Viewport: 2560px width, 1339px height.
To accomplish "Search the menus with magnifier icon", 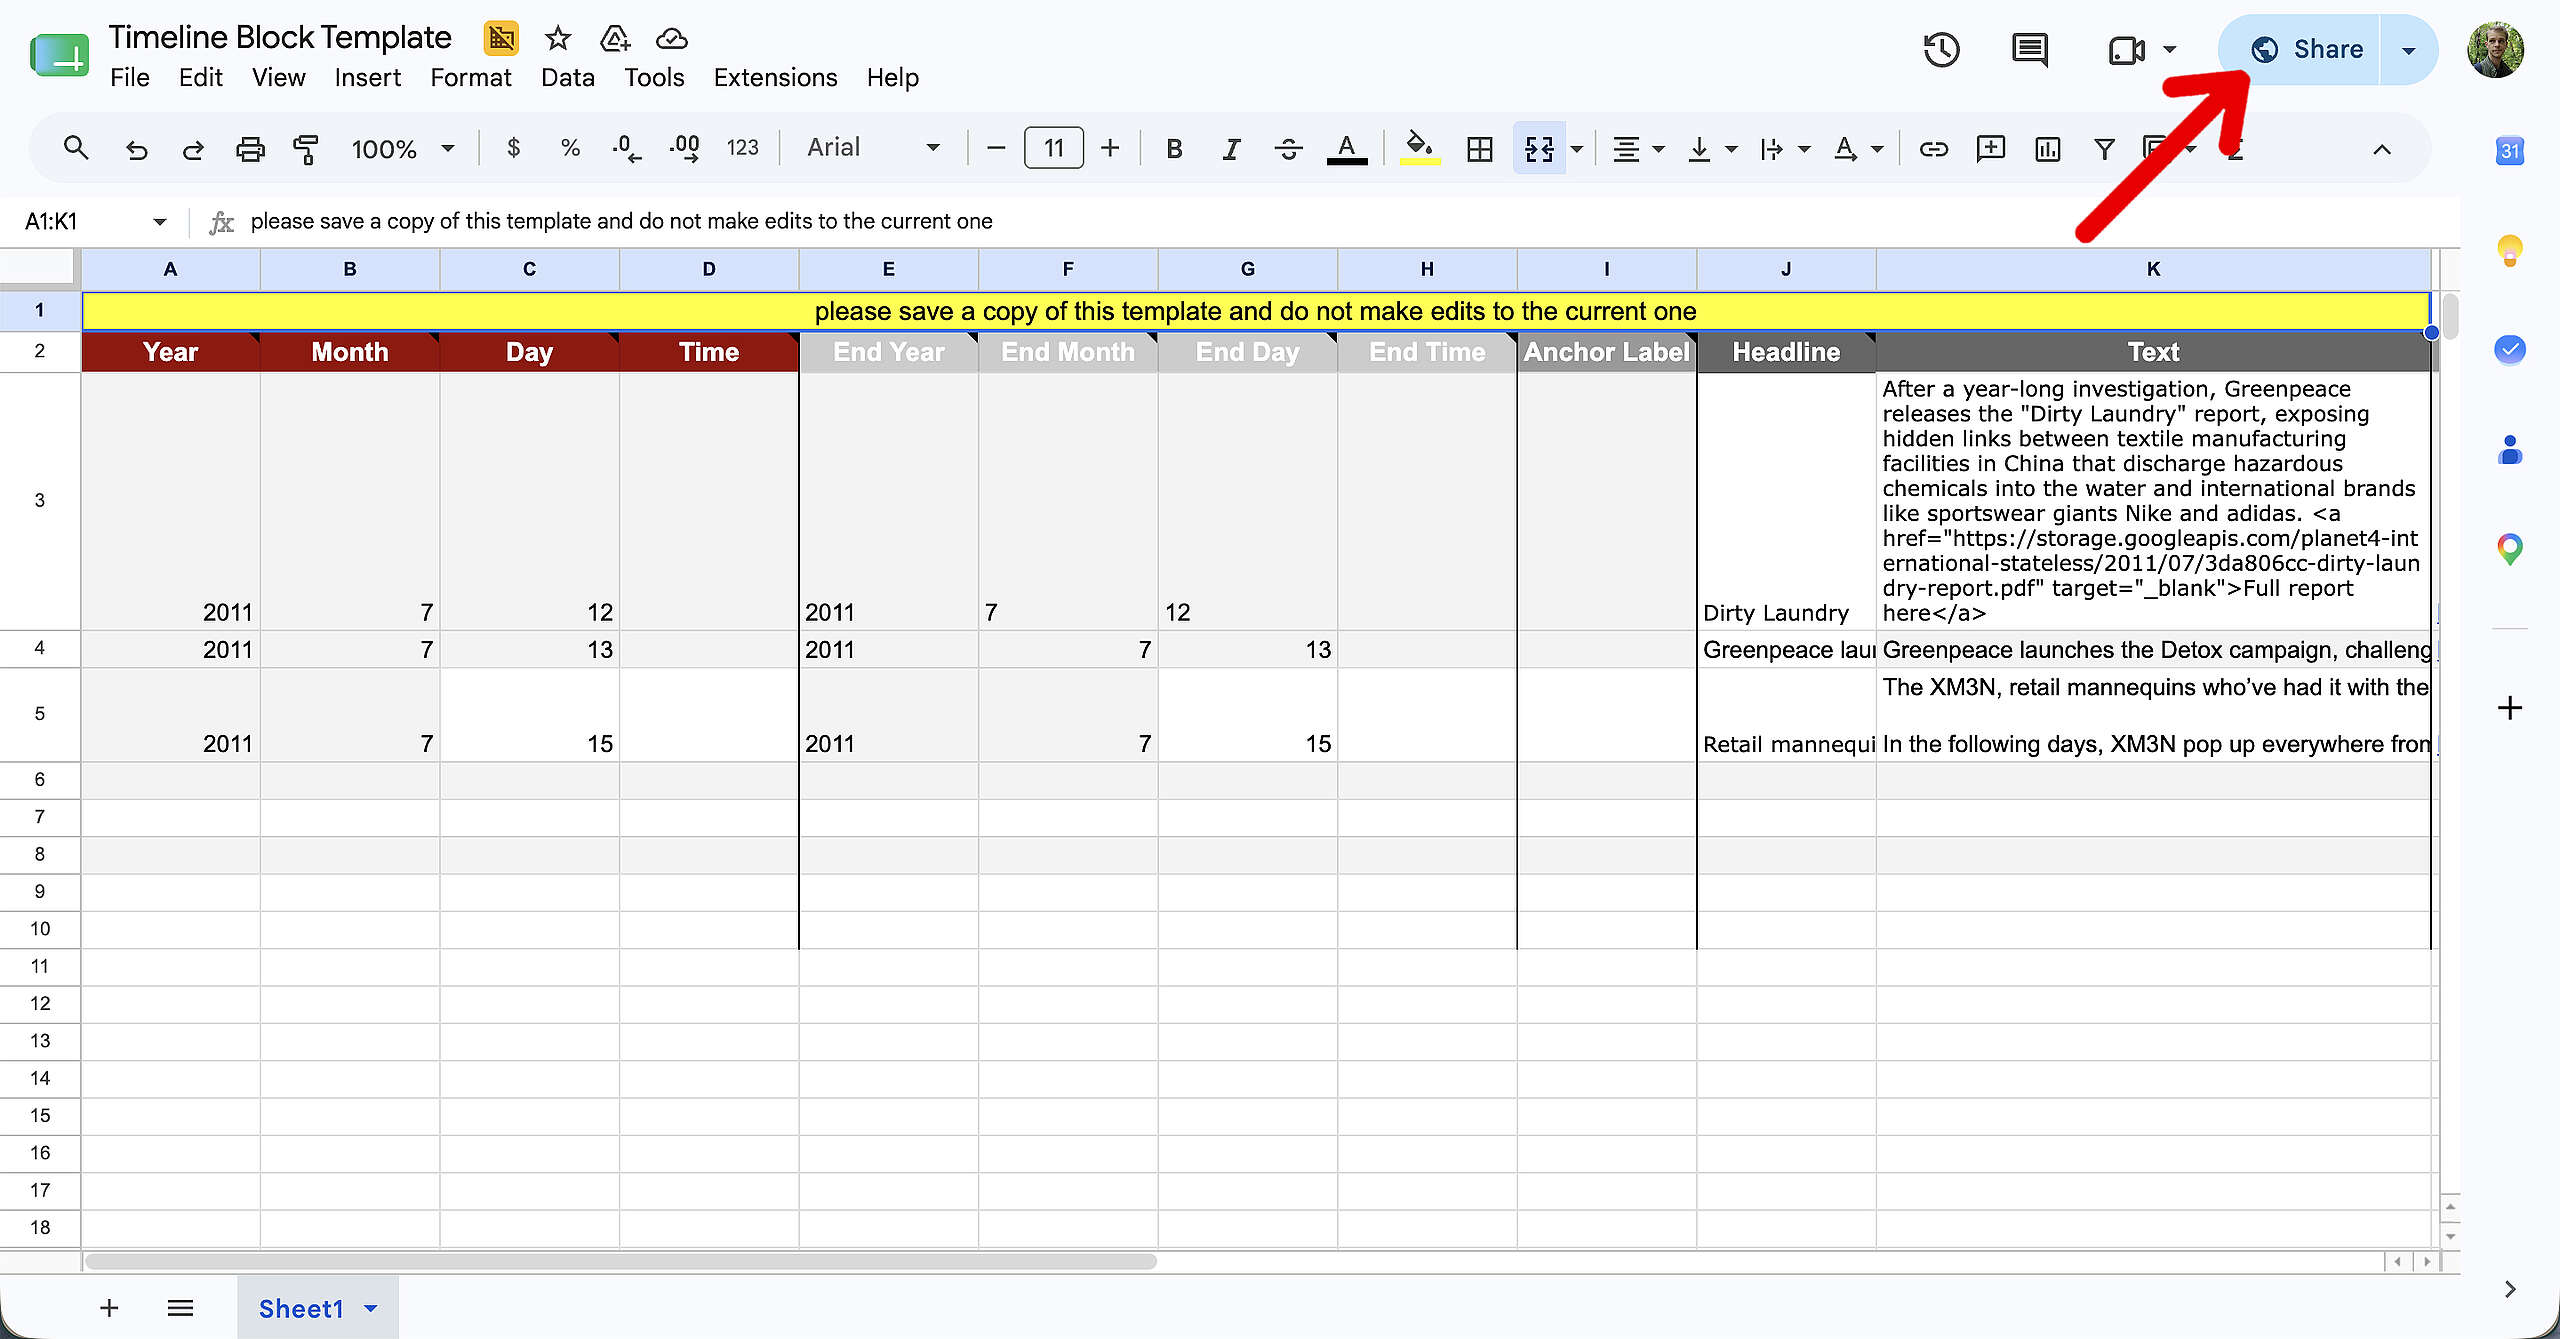I will click(x=76, y=148).
